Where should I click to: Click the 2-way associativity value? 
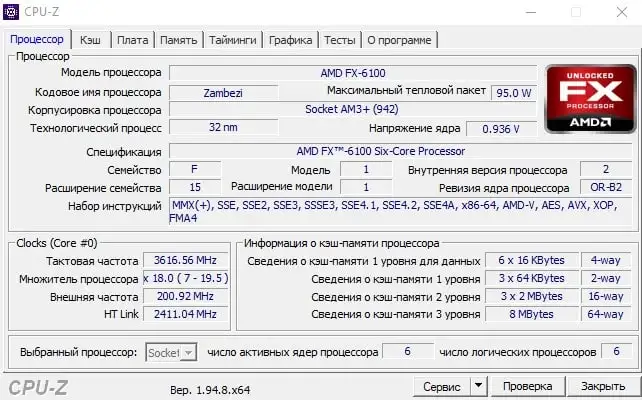[606, 278]
